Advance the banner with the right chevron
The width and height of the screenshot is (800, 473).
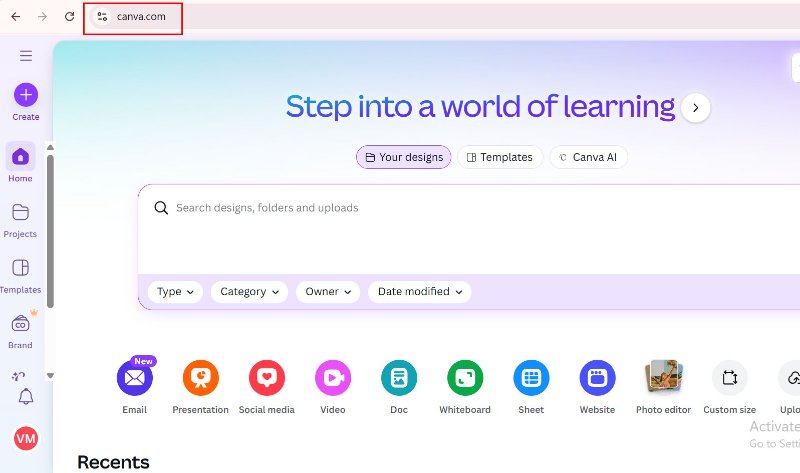coord(695,108)
